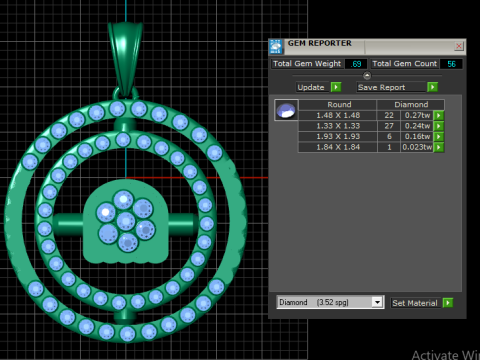480x360 pixels.
Task: Close the Gem Reporter panel
Action: pyautogui.click(x=459, y=46)
